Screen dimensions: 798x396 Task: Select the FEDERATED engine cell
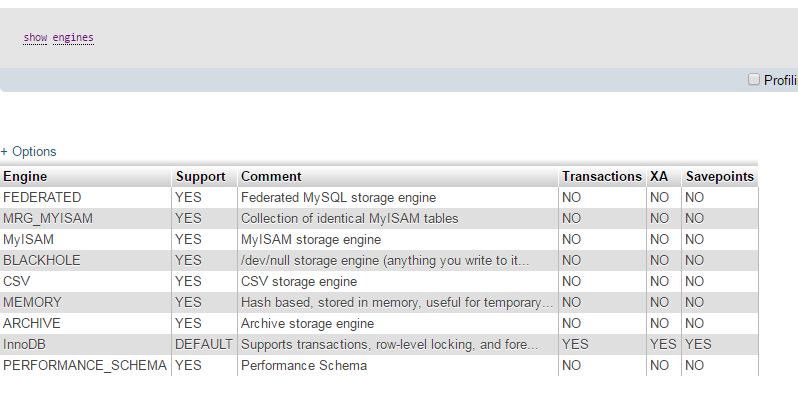(86, 197)
